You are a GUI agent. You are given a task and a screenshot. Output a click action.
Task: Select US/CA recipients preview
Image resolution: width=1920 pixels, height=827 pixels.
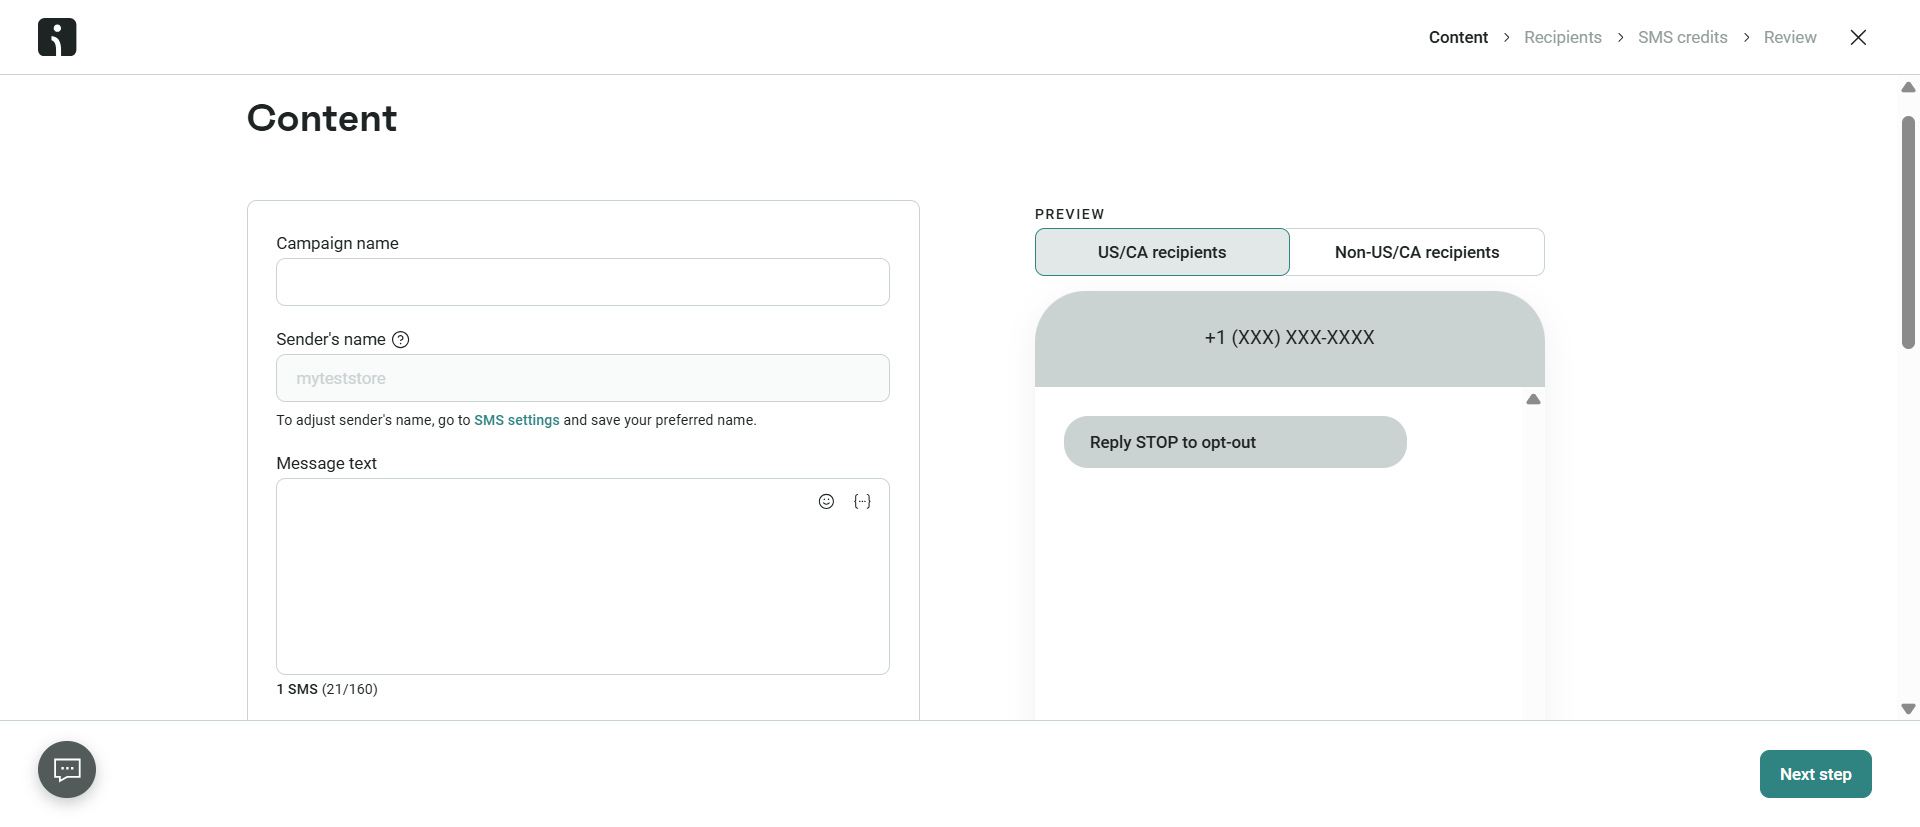[x=1162, y=252]
